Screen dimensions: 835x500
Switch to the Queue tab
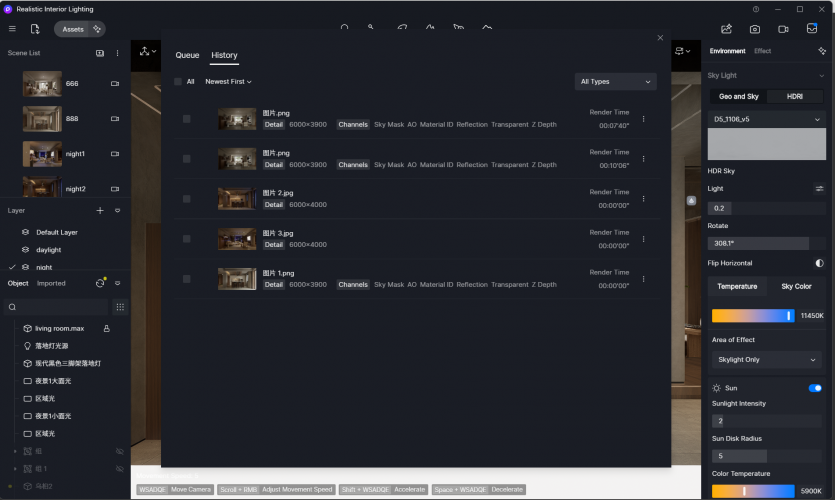(x=187, y=55)
